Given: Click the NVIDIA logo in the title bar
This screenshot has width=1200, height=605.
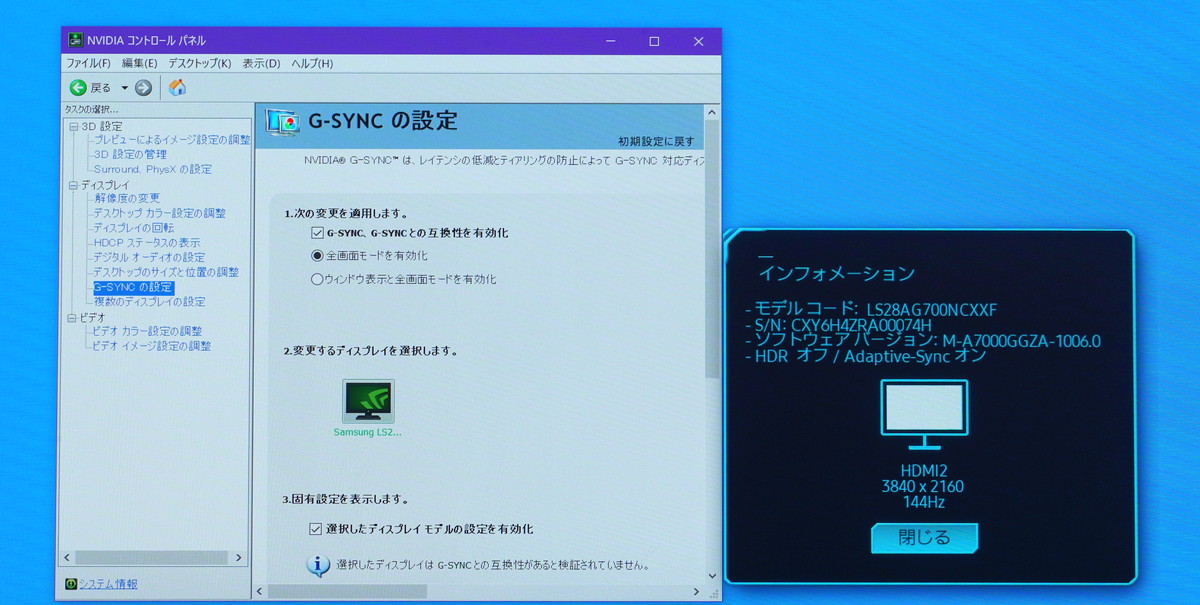Looking at the screenshot, I should [76, 41].
